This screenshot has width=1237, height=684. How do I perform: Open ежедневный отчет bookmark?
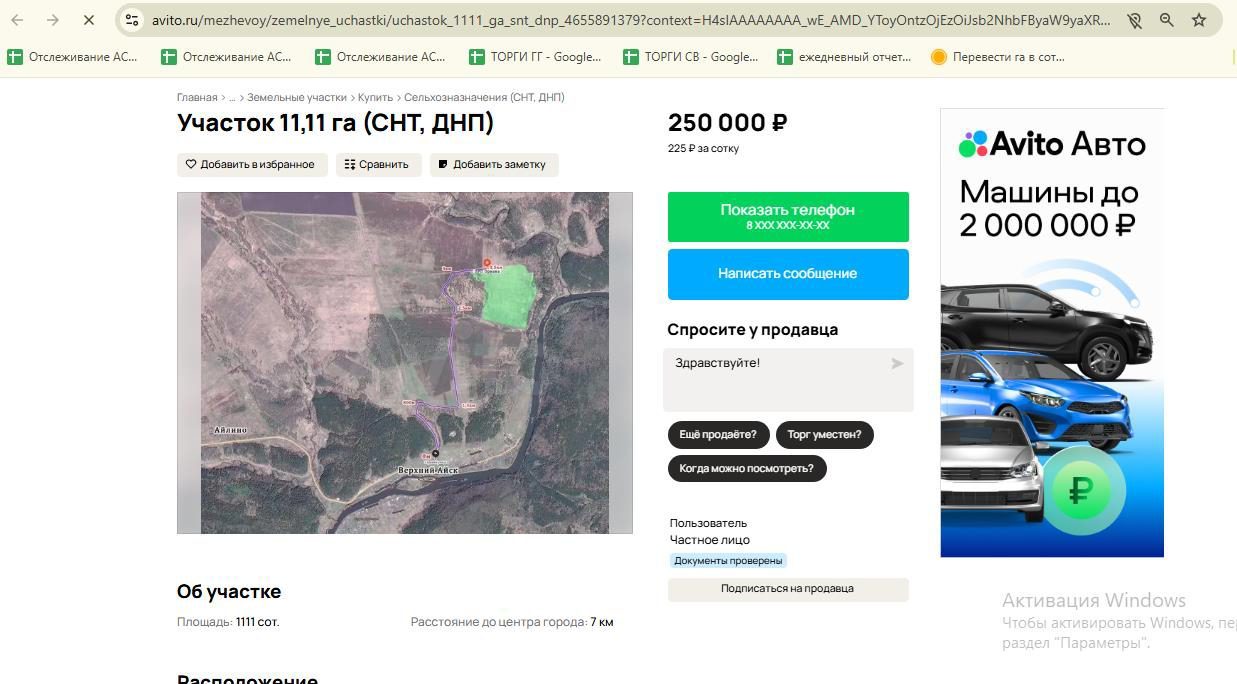pos(844,57)
